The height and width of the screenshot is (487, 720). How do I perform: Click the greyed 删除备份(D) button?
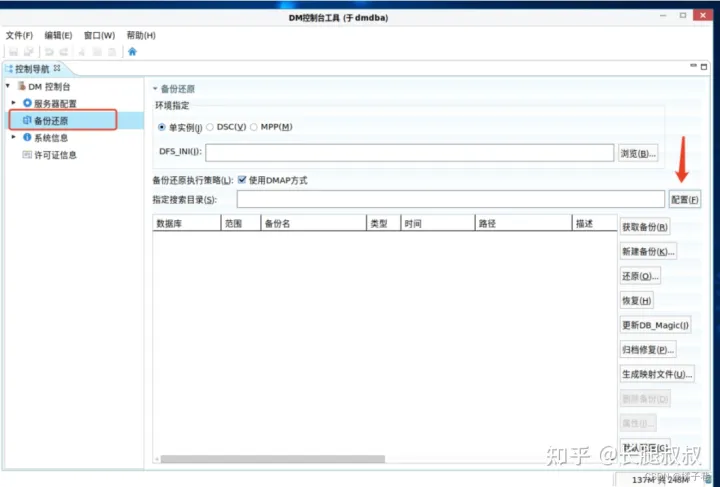click(645, 398)
